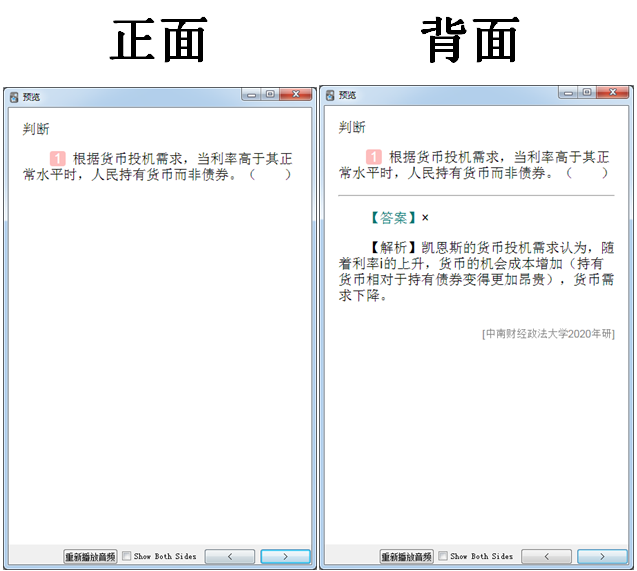
Task: Click the pink number 1 badge in left window
Action: pyautogui.click(x=58, y=158)
